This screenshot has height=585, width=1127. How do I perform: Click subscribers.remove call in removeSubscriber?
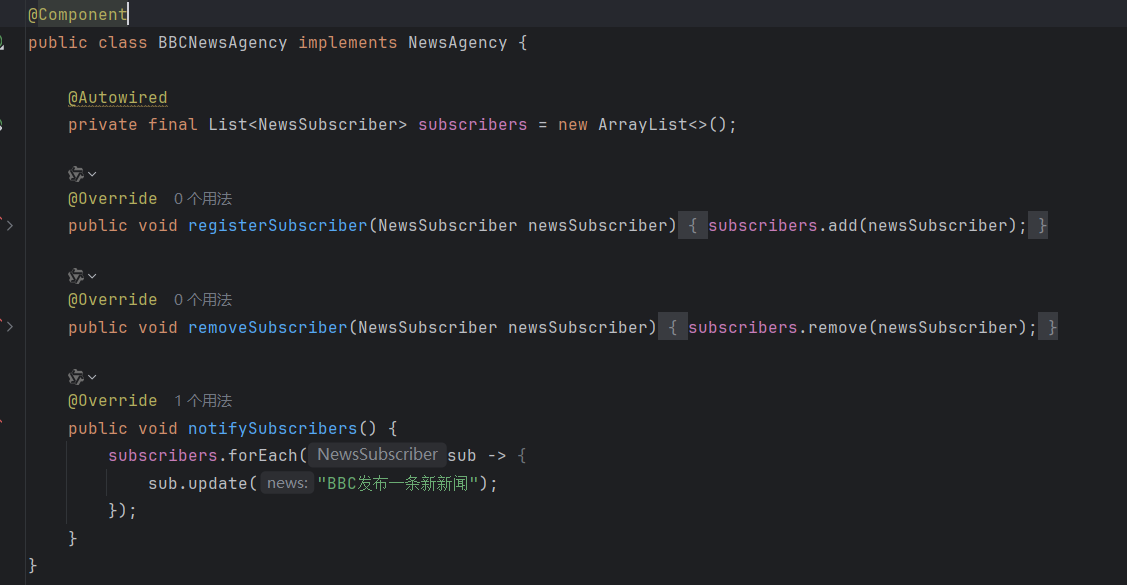(x=777, y=327)
